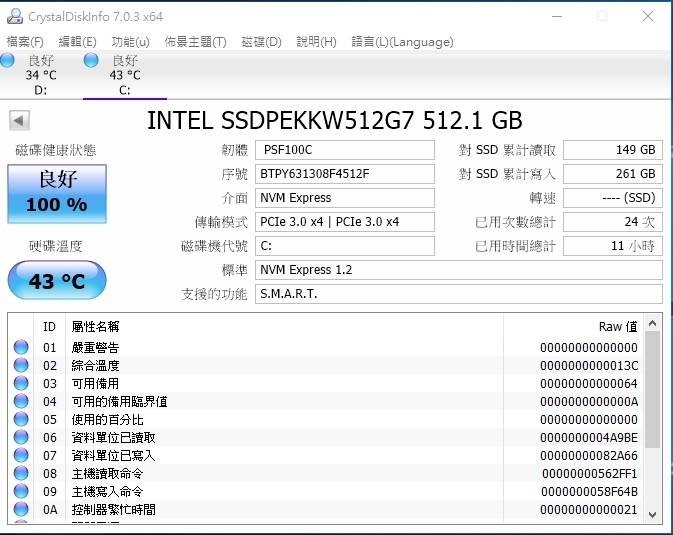673x535 pixels.
Task: Click status icon for attribute 08 主機讀取命令
Action: pyautogui.click(x=21, y=473)
